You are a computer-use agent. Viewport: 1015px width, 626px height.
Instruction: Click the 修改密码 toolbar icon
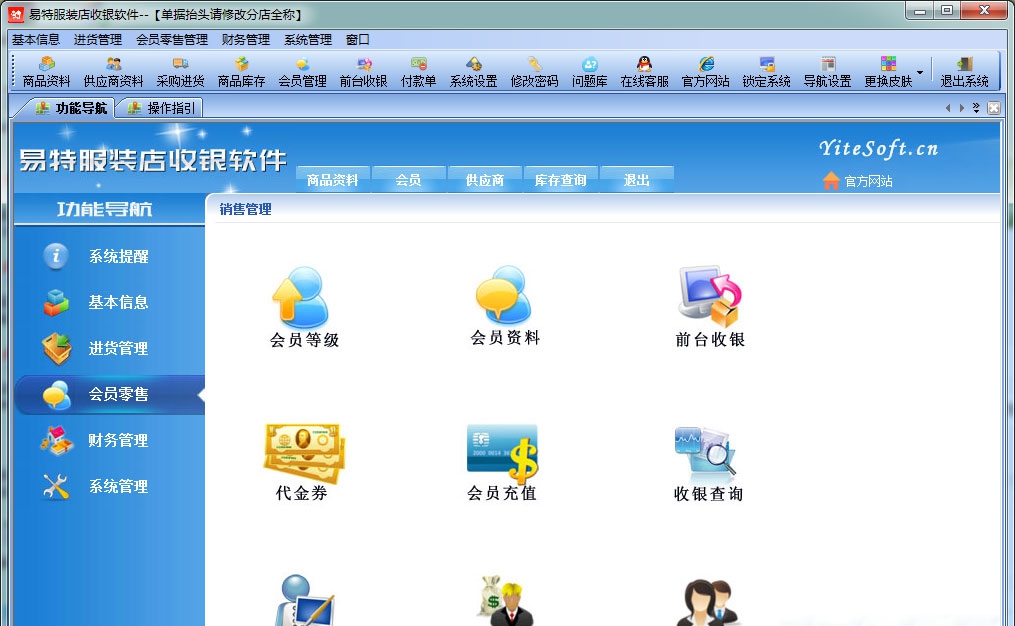tap(533, 71)
